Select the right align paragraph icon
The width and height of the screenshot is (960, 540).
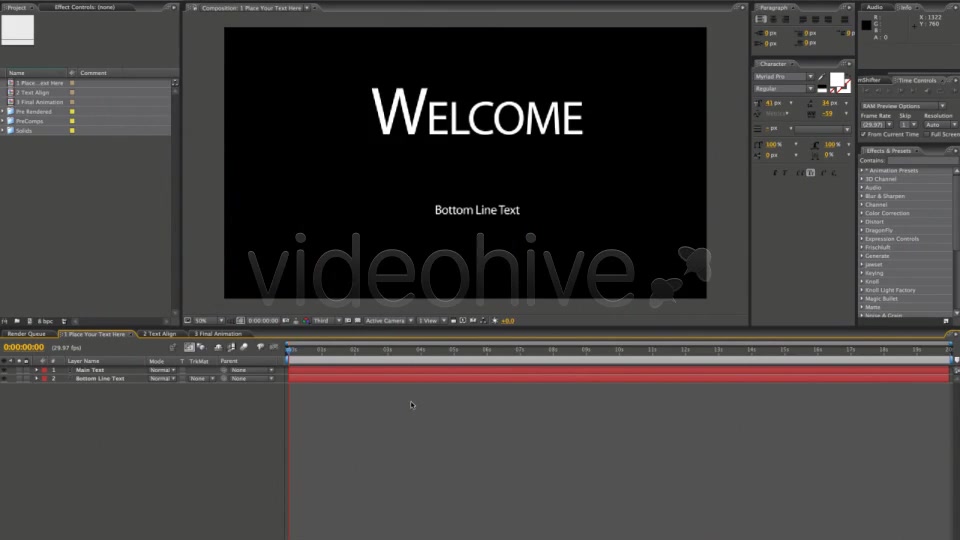click(785, 19)
